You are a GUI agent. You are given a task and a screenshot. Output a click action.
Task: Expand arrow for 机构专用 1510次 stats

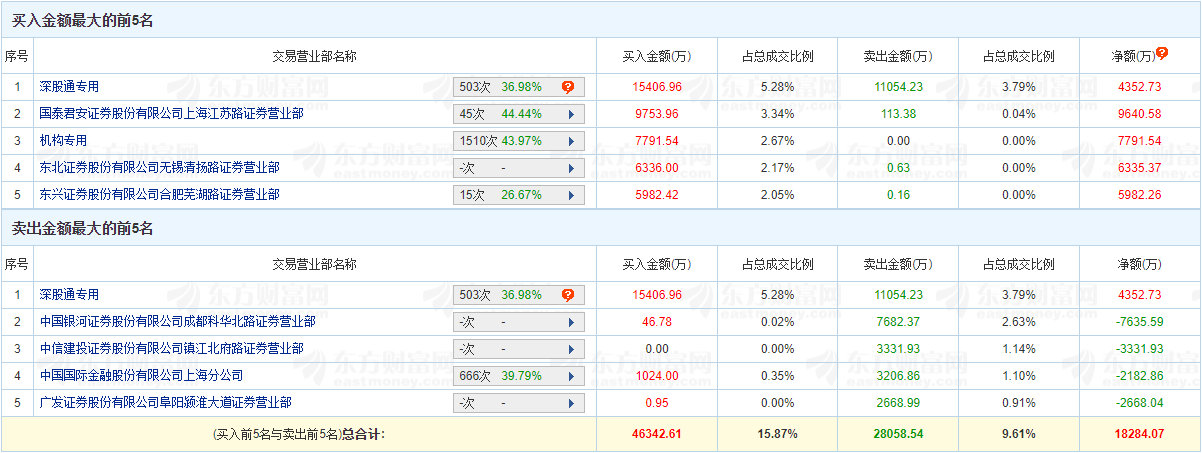click(571, 142)
